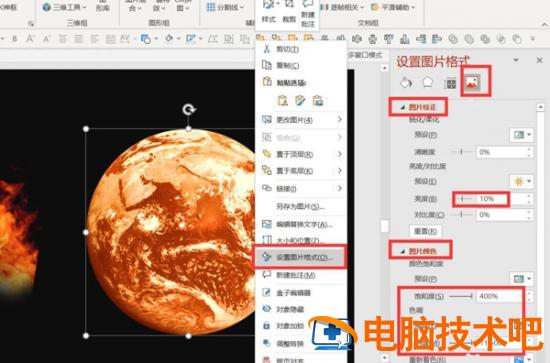Image resolution: width=550 pixels, height=363 pixels.
Task: Click the brightness 10% value field
Action: pyautogui.click(x=501, y=199)
